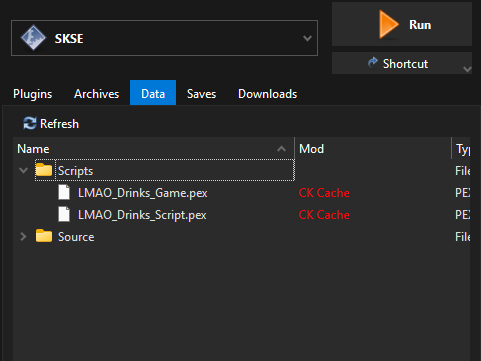Click the Refresh arrows icon
481x361 pixels.
(30, 123)
